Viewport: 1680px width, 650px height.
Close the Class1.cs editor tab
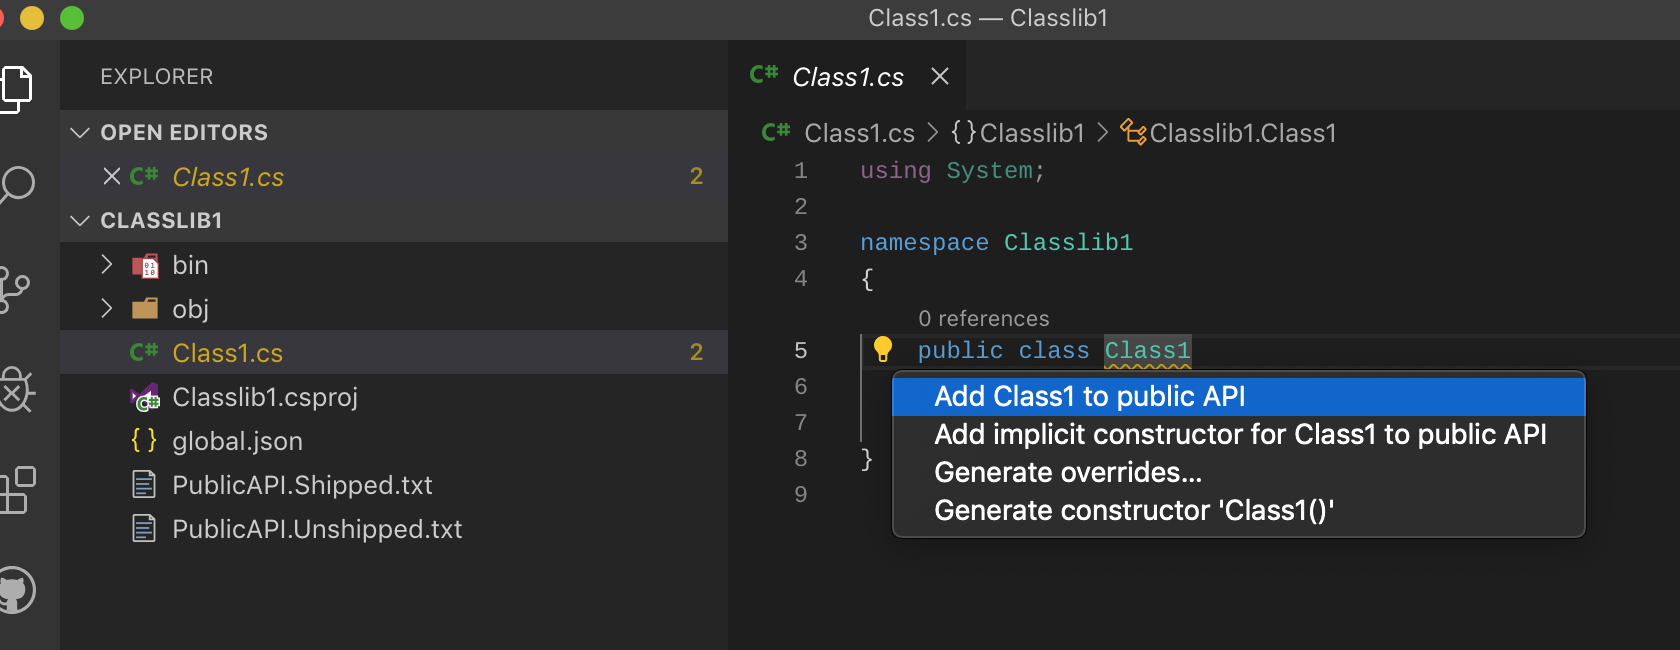click(939, 77)
